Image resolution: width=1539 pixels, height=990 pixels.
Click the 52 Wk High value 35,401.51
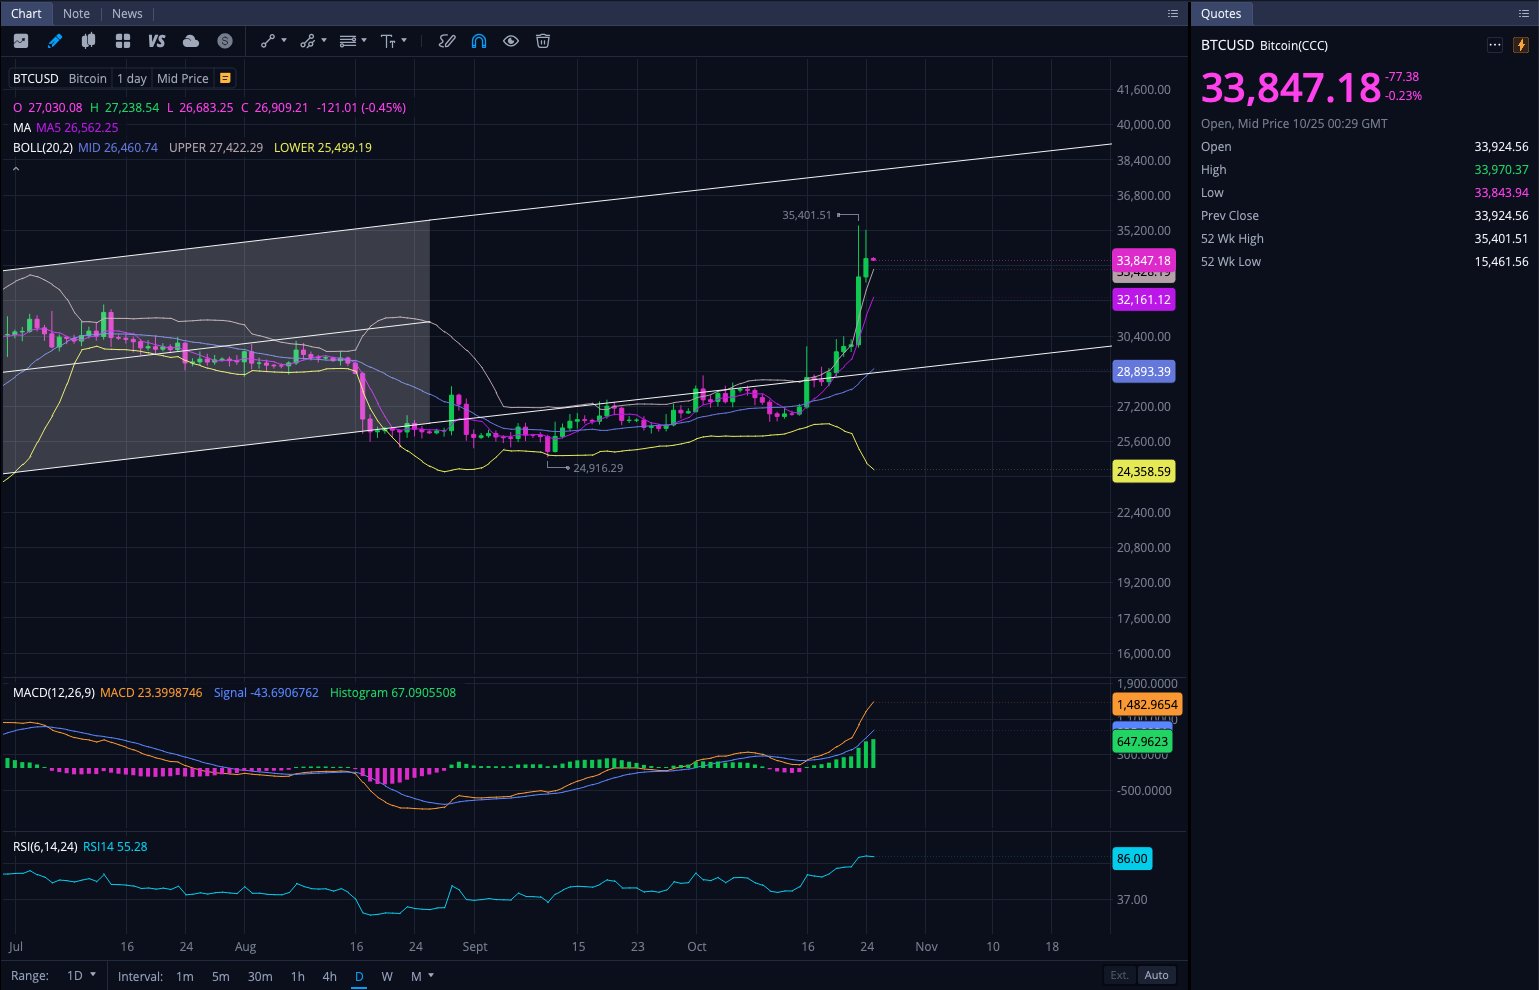coord(1501,238)
